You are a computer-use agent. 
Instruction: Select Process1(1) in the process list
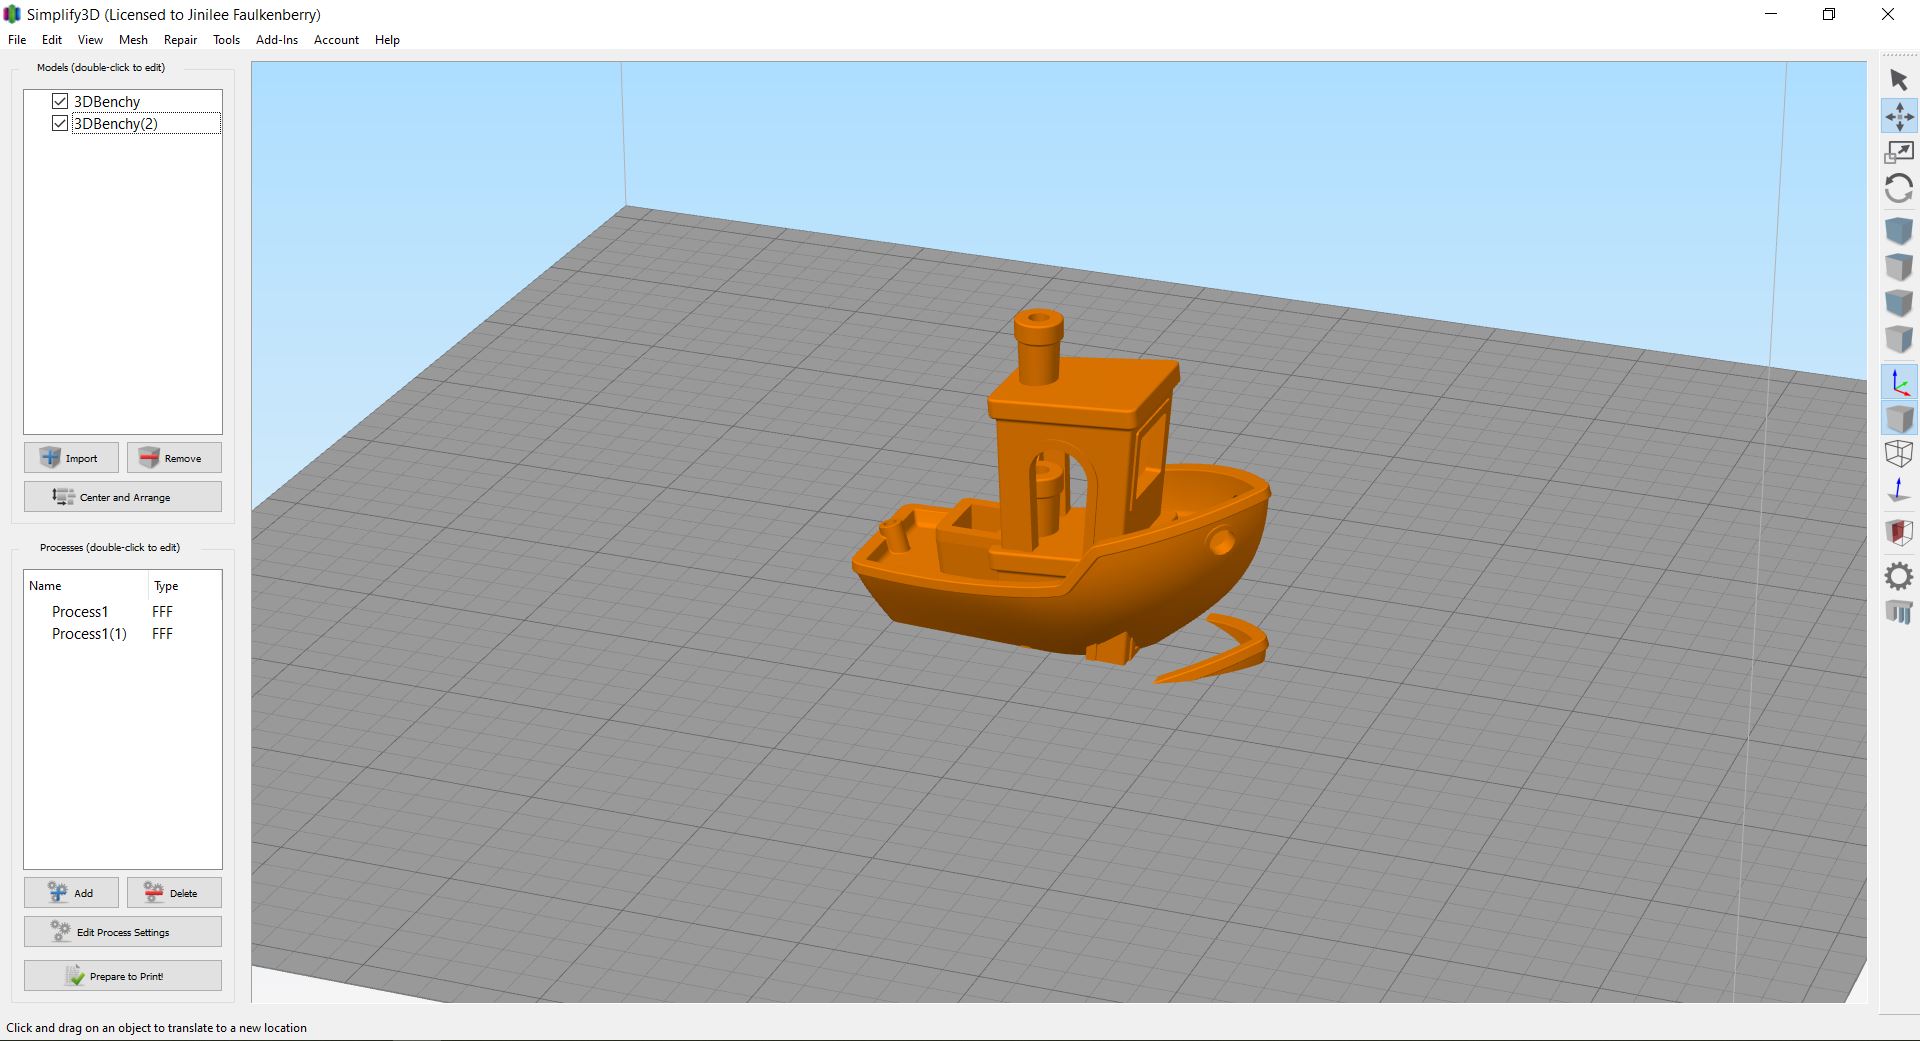89,634
